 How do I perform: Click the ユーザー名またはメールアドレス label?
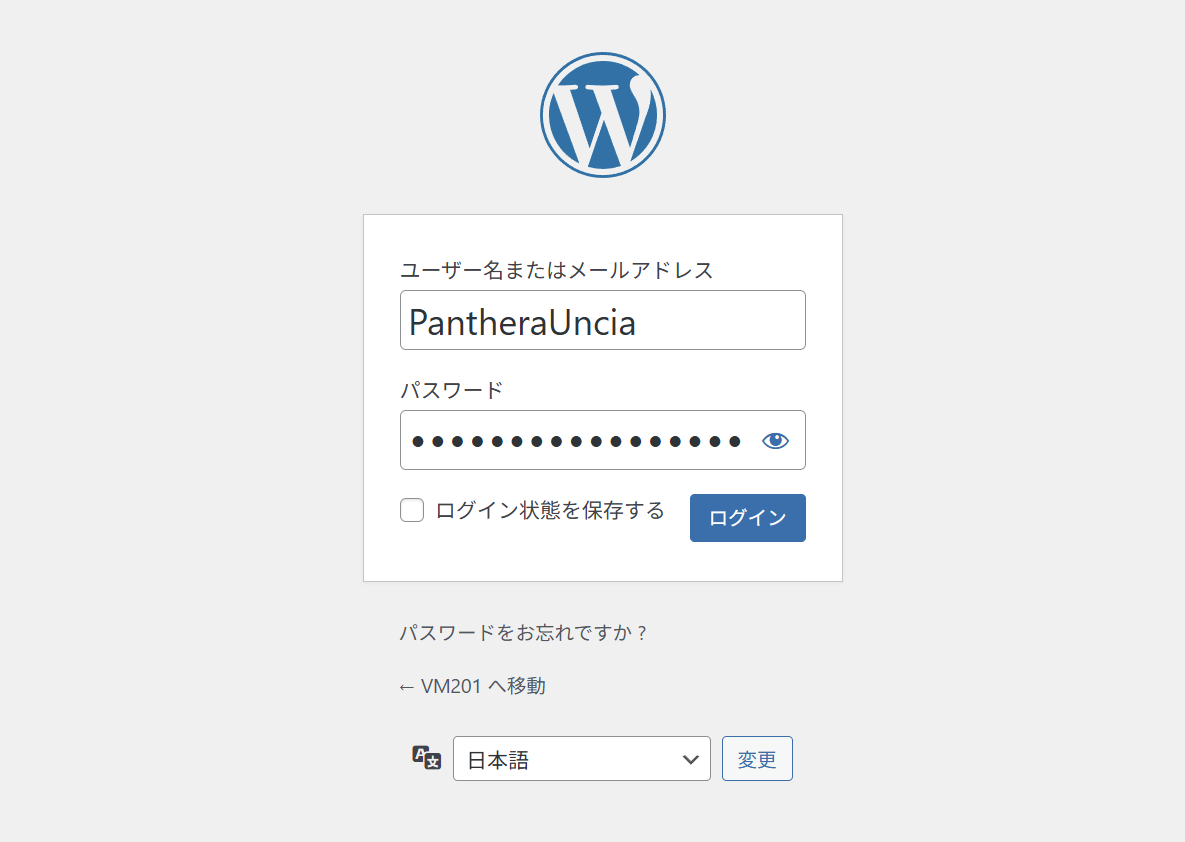point(557,270)
